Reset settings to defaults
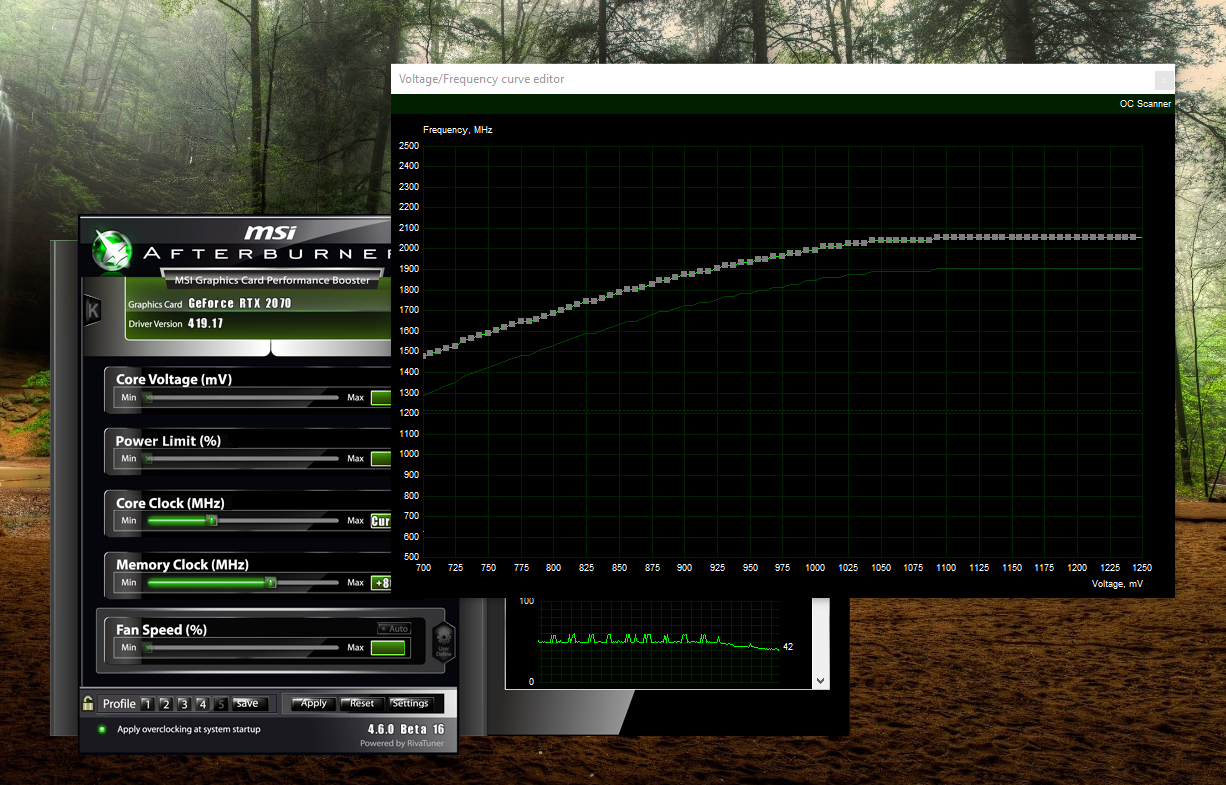The height and width of the screenshot is (785, 1226). point(362,703)
